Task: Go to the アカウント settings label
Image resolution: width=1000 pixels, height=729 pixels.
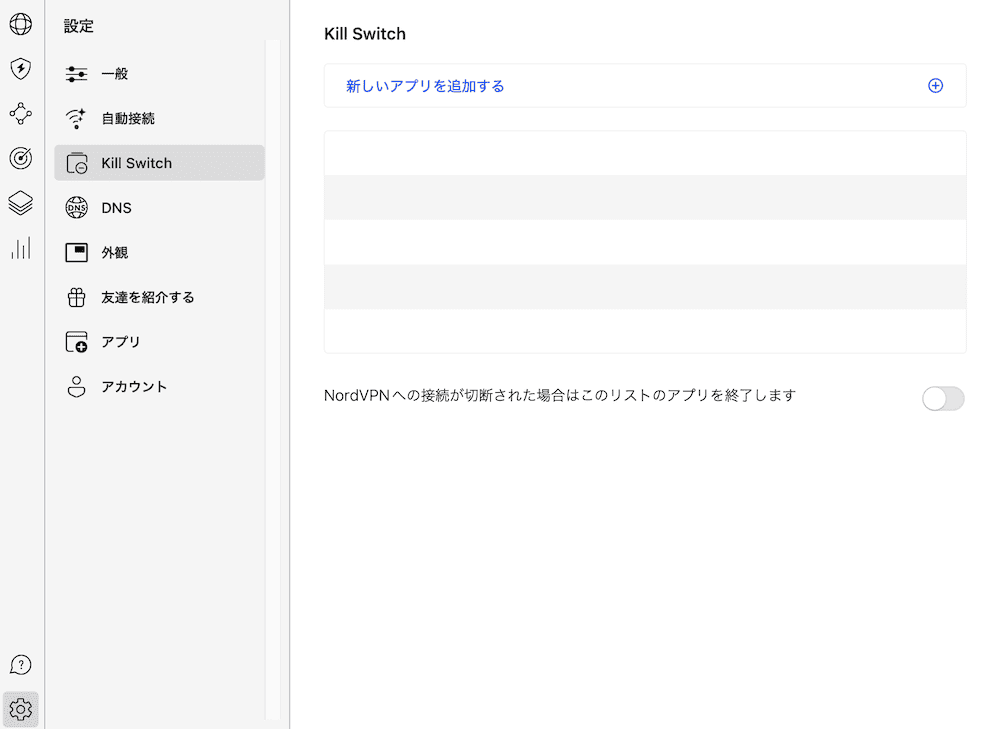Action: [134, 387]
